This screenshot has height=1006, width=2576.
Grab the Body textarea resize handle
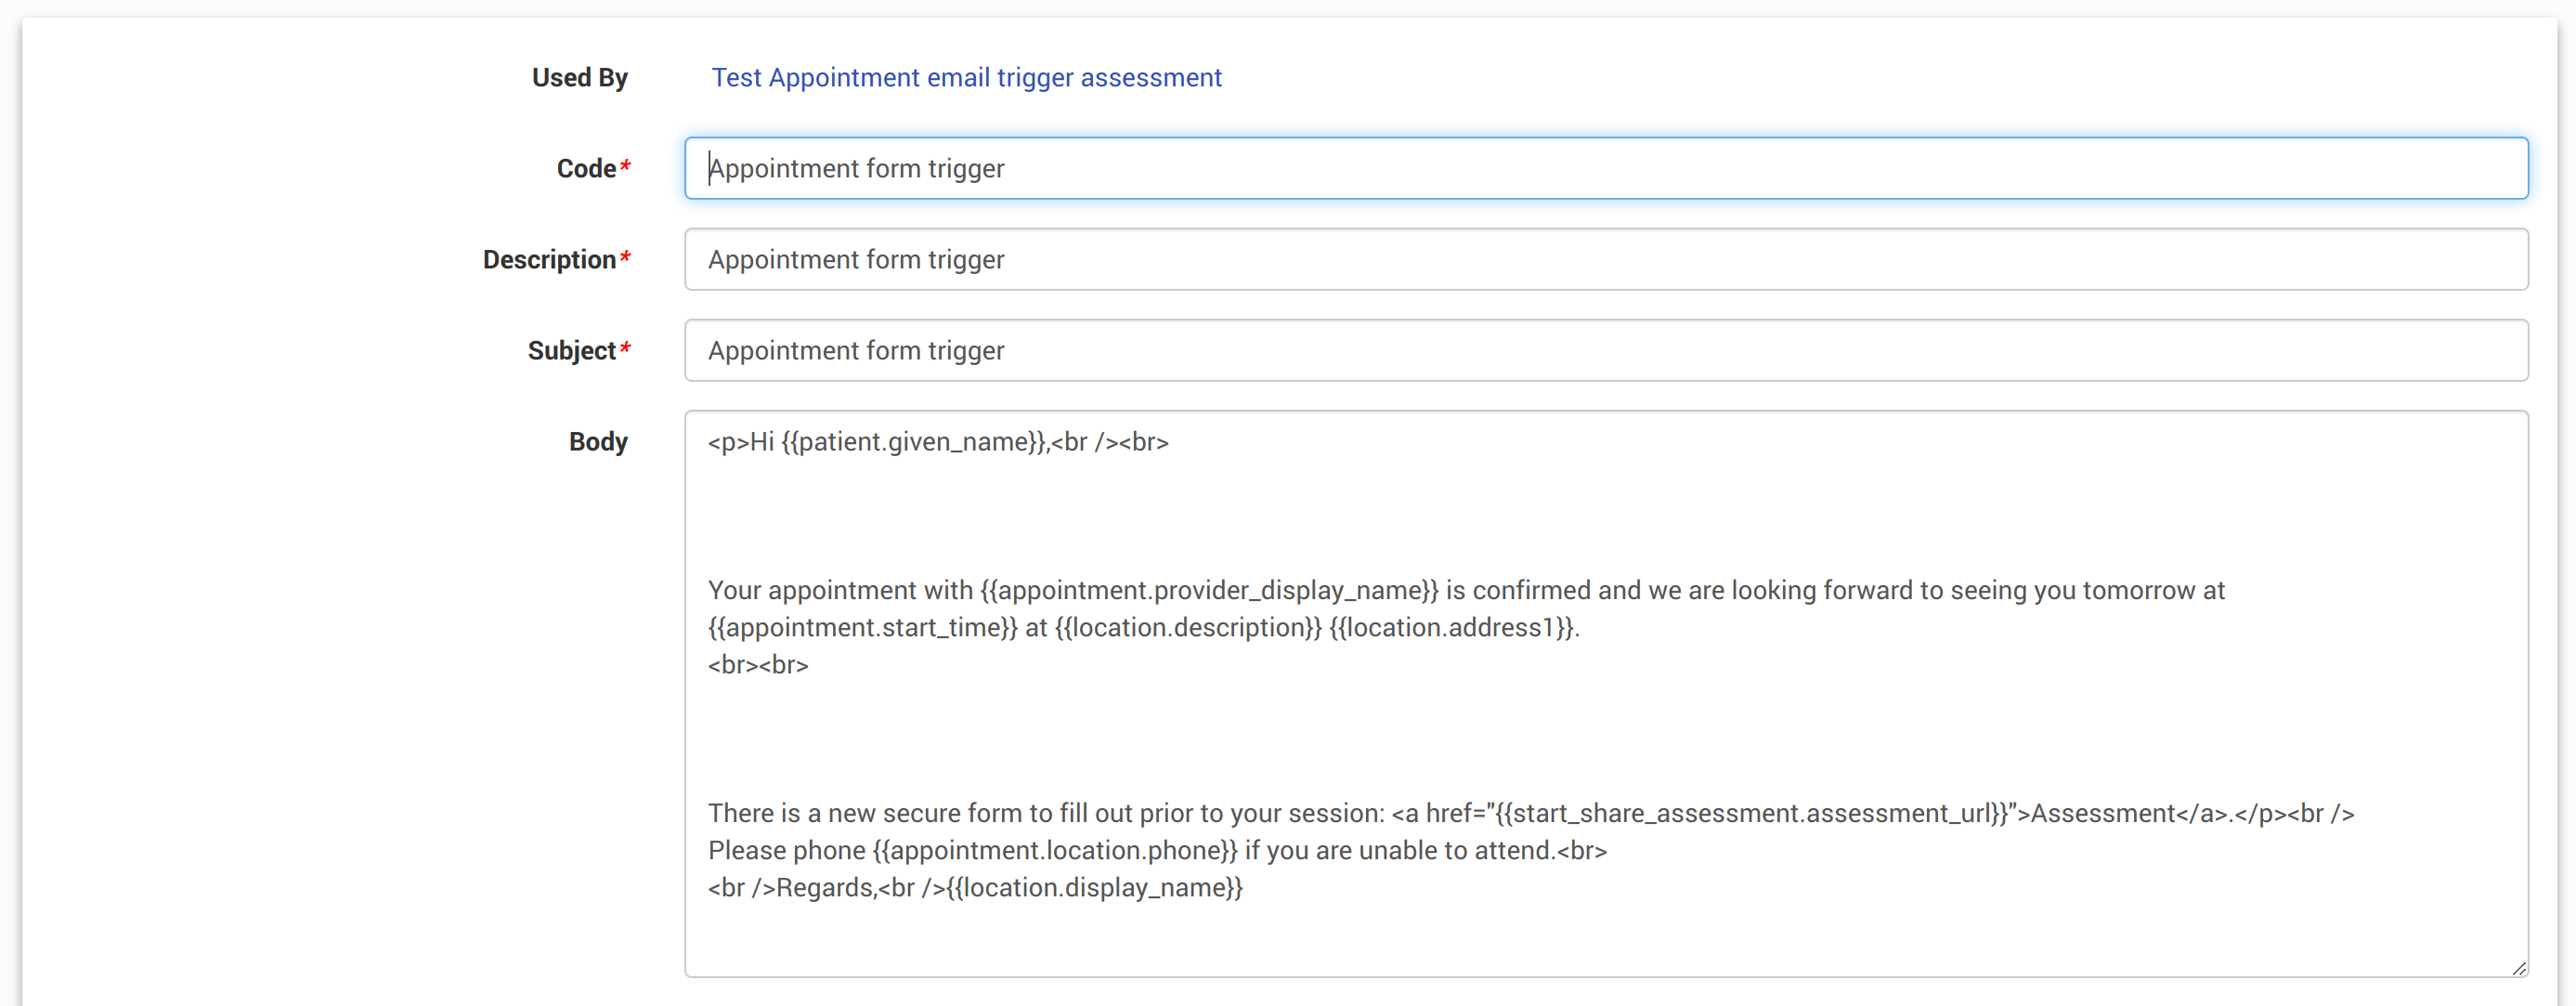[x=2518, y=967]
